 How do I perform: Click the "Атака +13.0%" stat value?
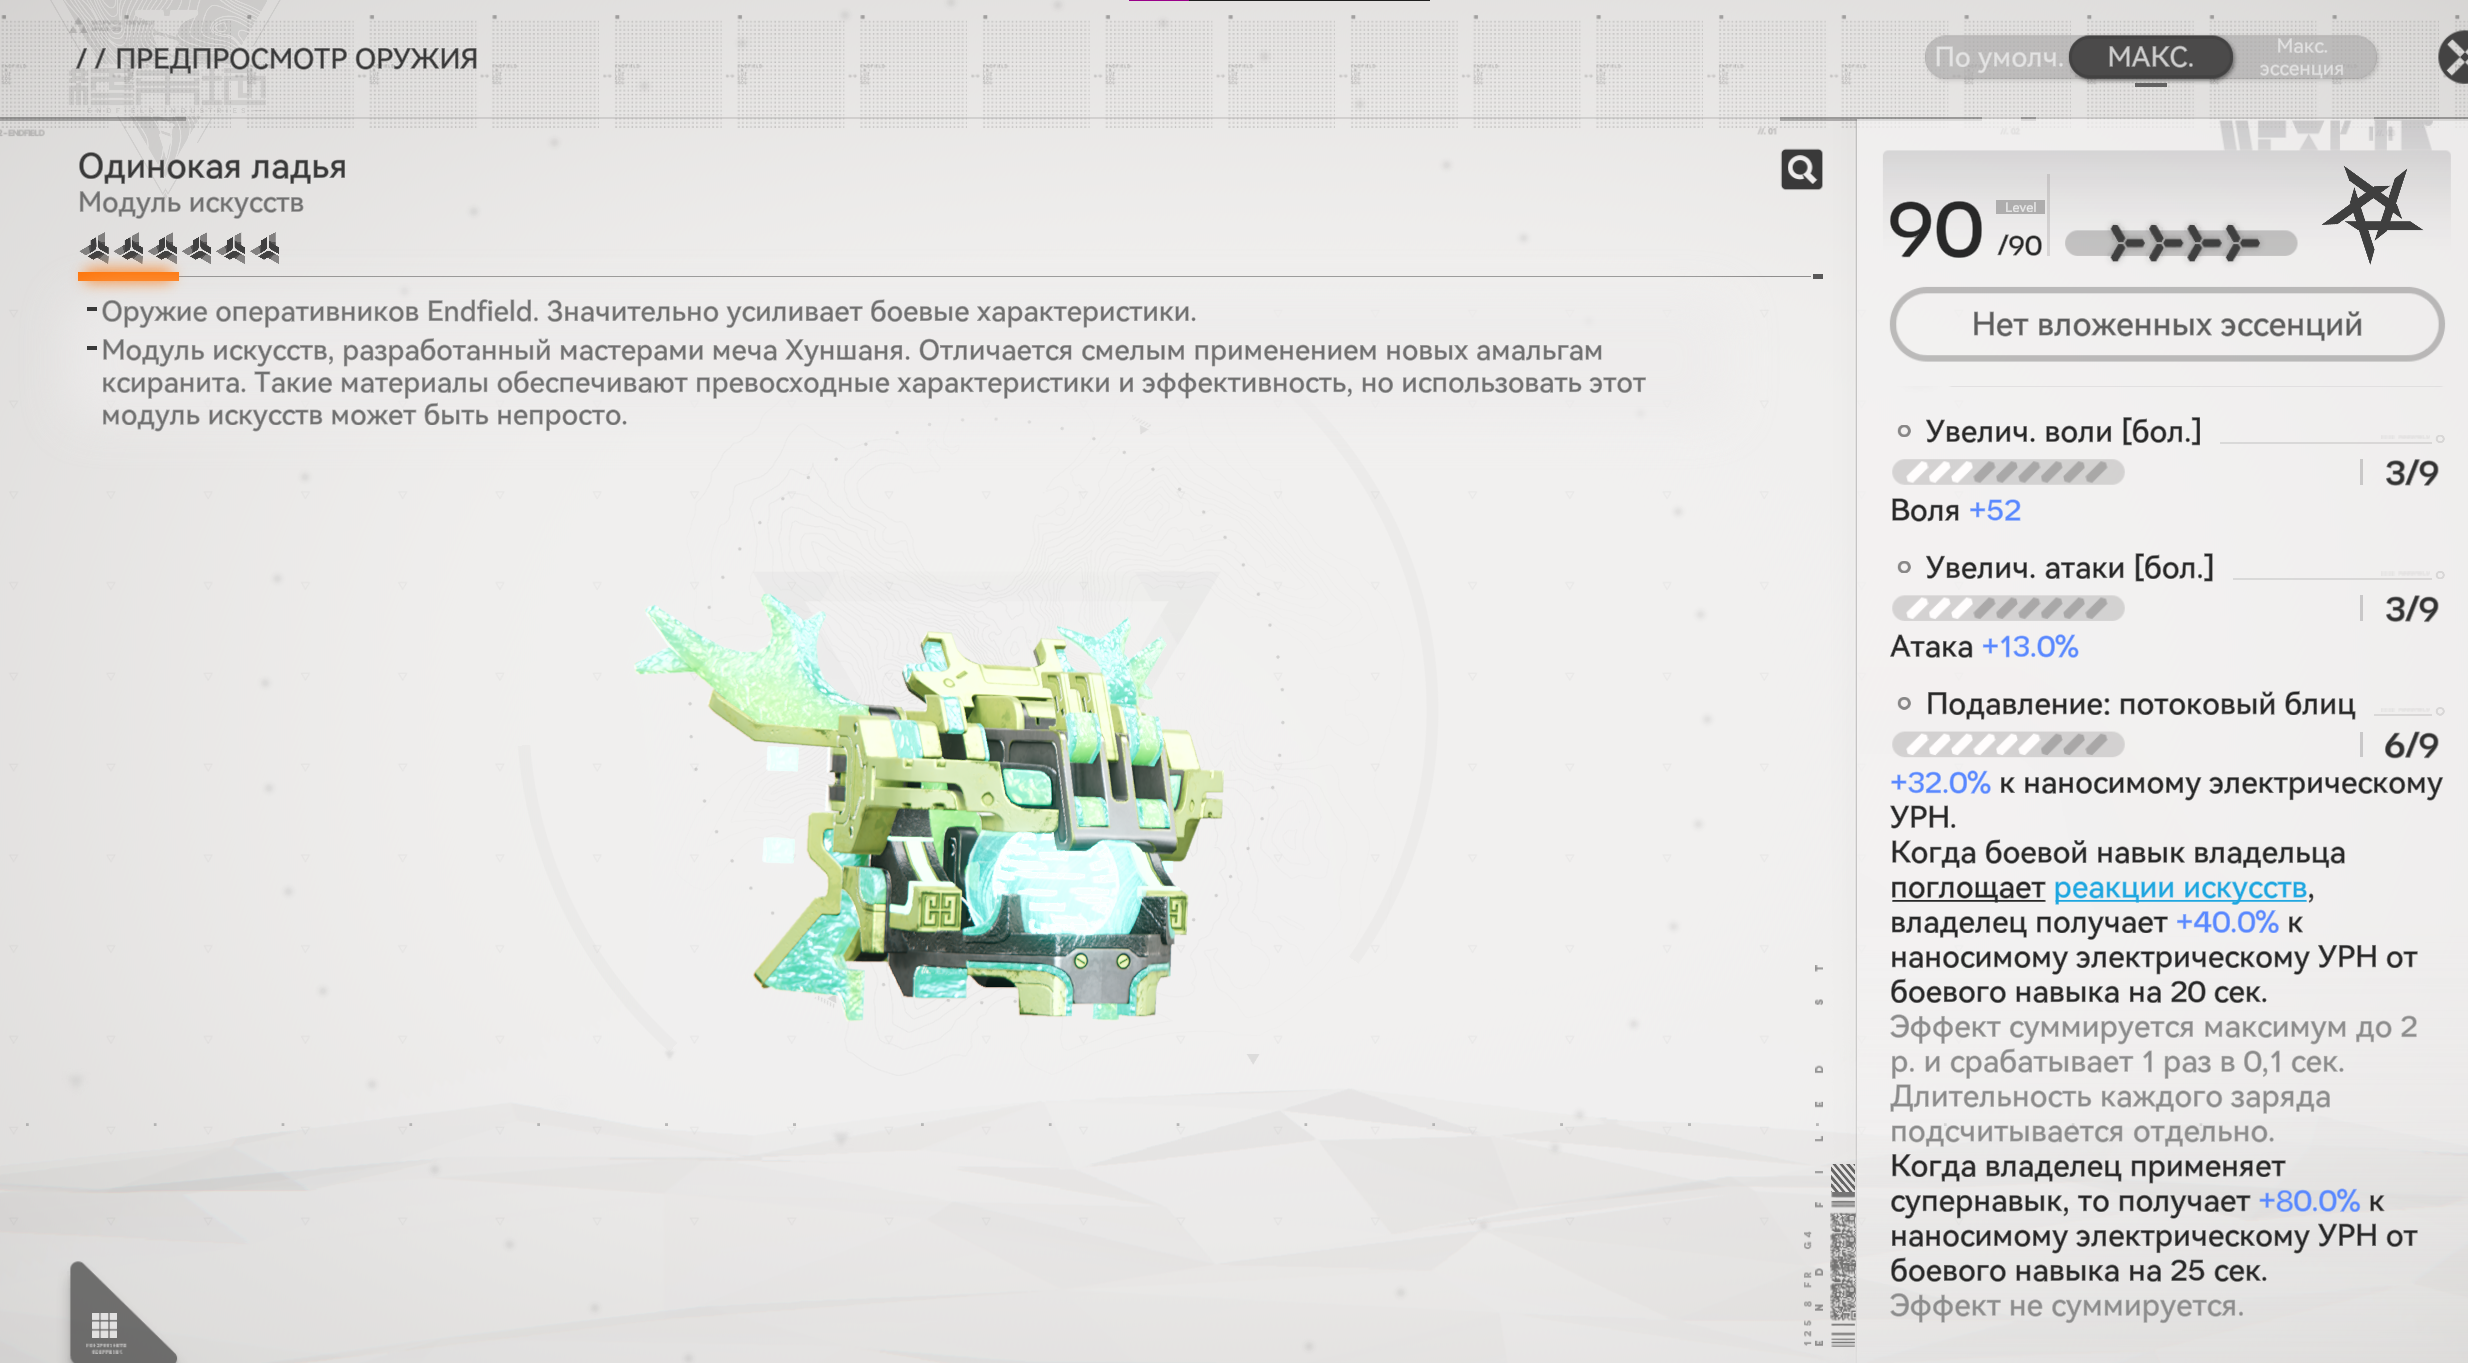pos(1984,647)
